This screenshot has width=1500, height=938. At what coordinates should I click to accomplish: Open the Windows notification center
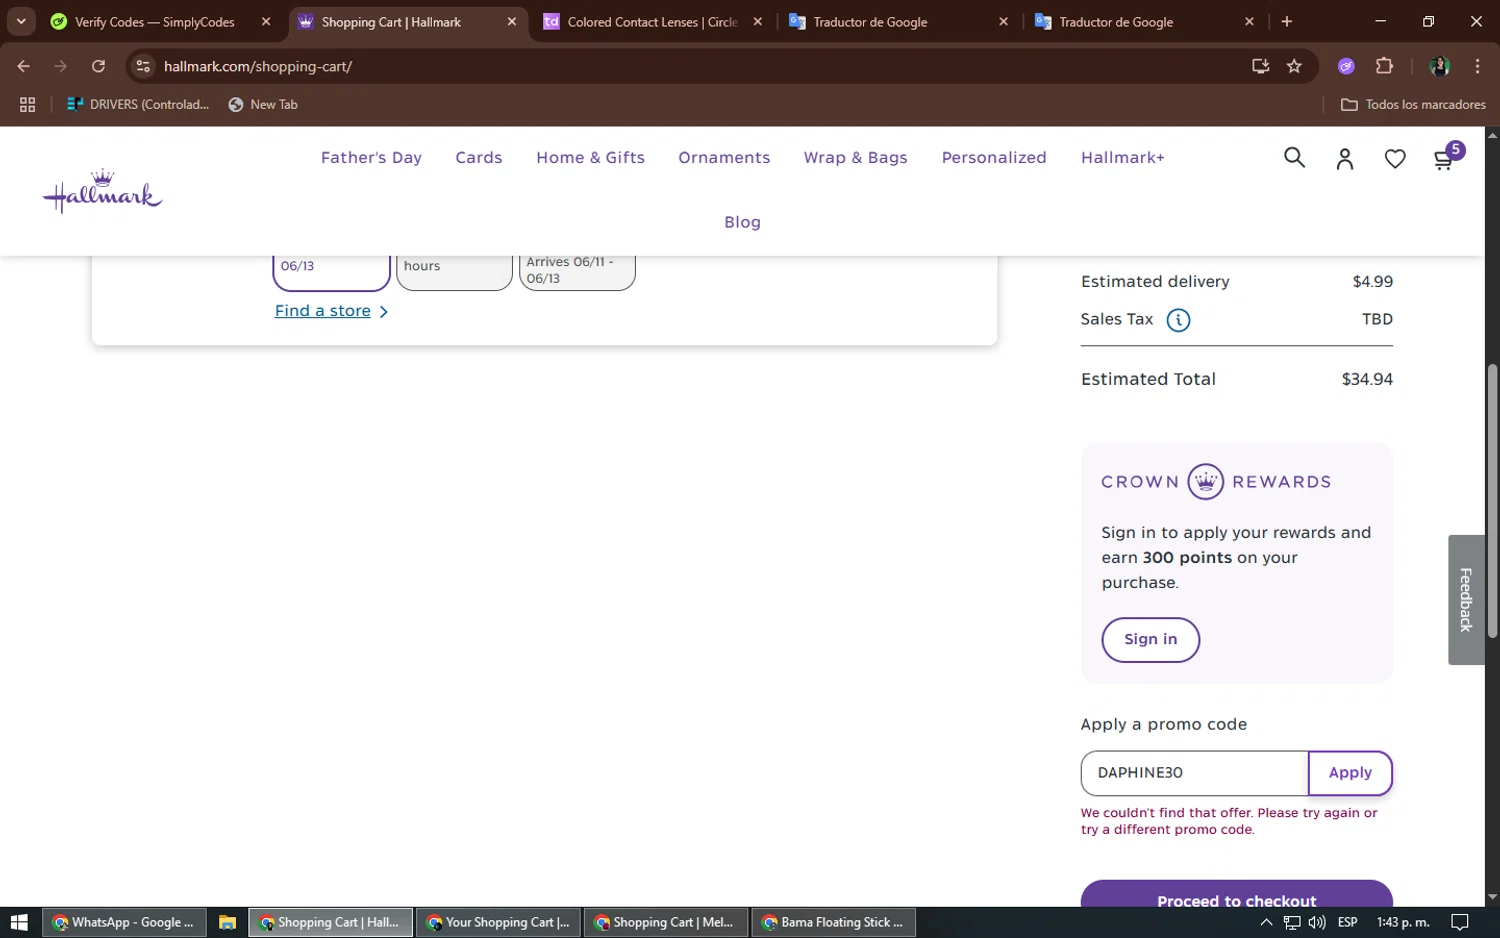click(1459, 922)
